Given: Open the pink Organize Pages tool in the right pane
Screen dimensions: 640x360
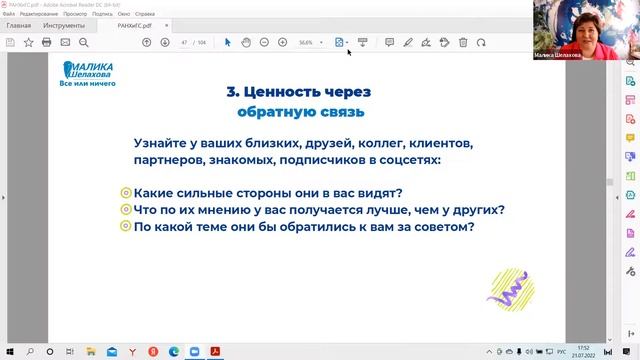Looking at the screenshot, I should pos(630,100).
